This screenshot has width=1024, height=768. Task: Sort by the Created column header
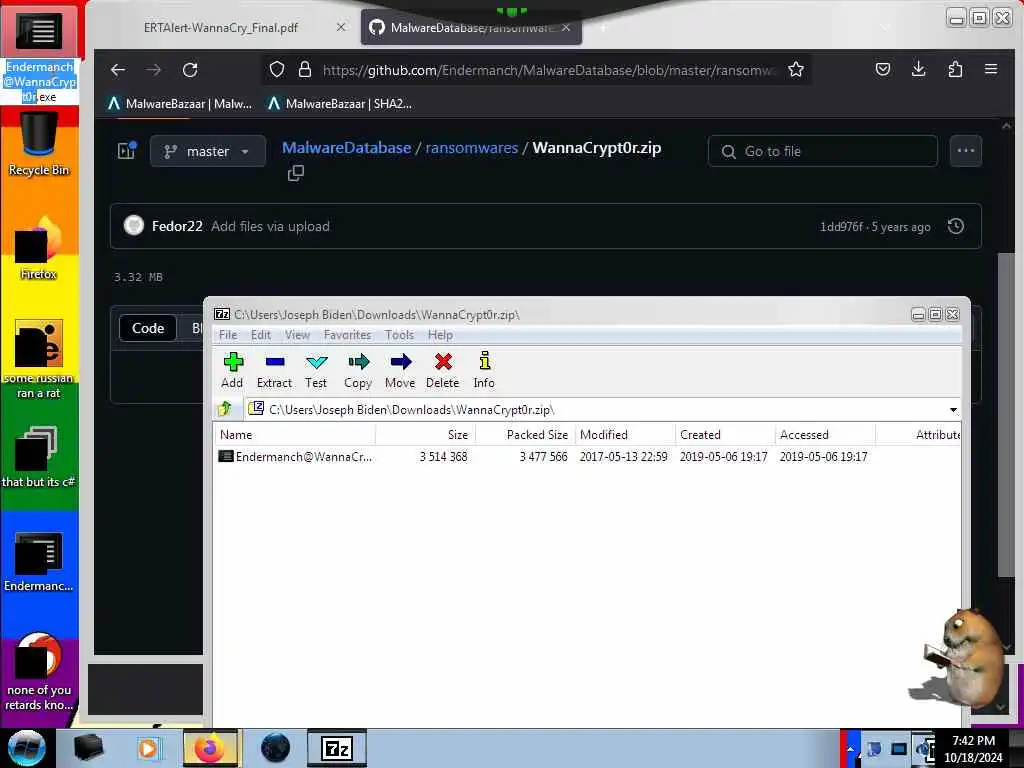[x=725, y=435]
